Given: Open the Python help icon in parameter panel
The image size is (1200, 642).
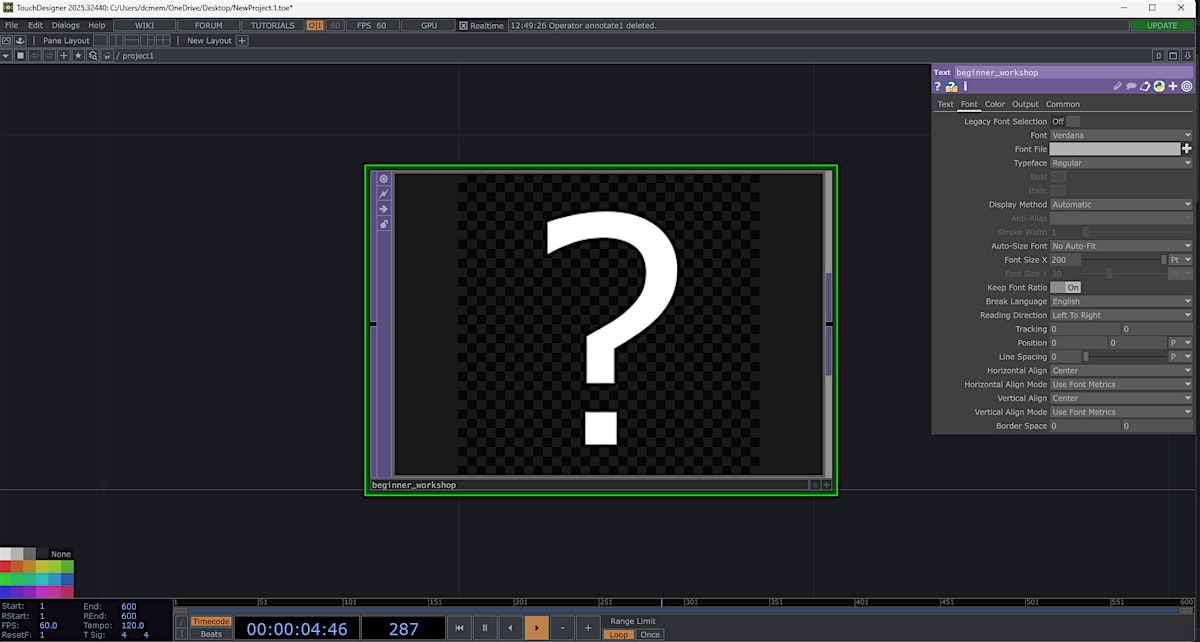Looking at the screenshot, I should 952,87.
